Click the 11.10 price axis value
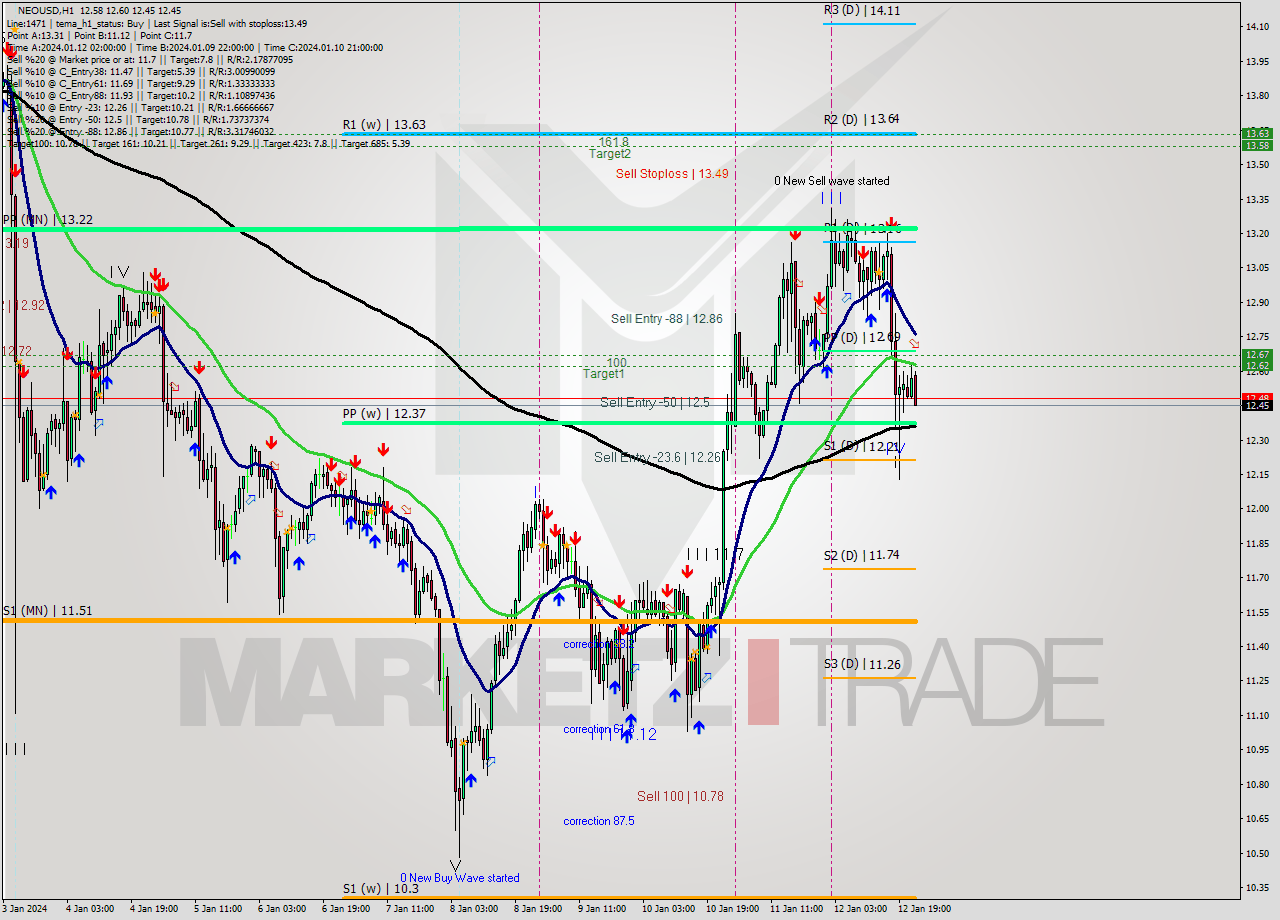 (x=1257, y=715)
